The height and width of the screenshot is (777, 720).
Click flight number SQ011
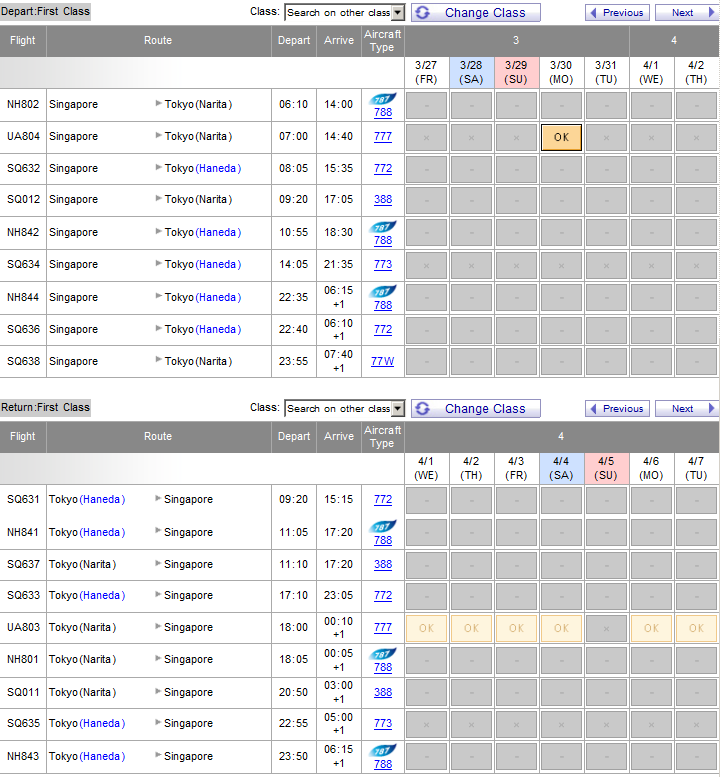coord(23,692)
